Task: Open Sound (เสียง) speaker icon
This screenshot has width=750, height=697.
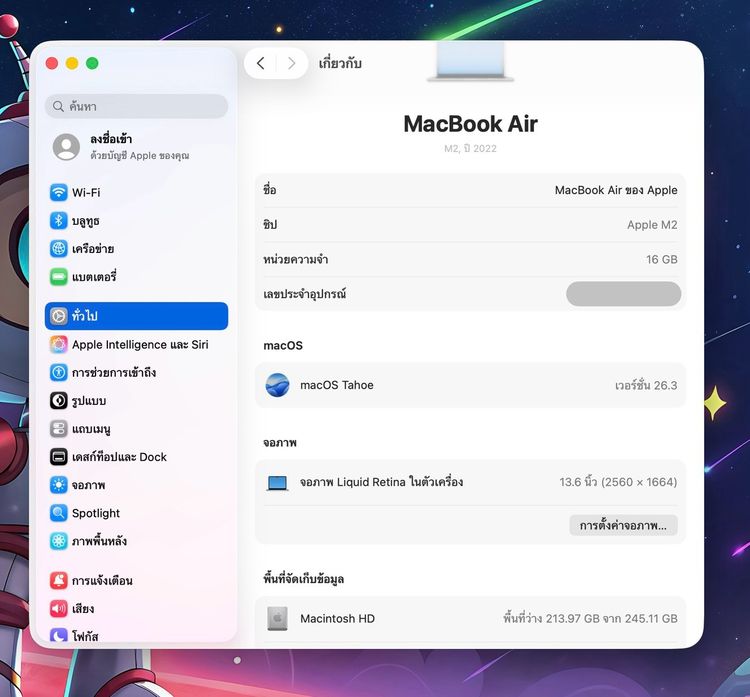Action: (59, 608)
